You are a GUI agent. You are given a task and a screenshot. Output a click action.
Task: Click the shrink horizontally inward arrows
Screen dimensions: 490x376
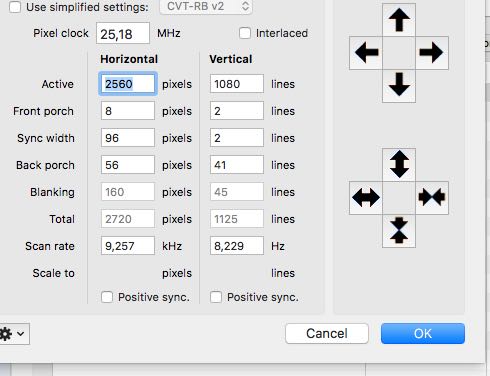pos(432,198)
